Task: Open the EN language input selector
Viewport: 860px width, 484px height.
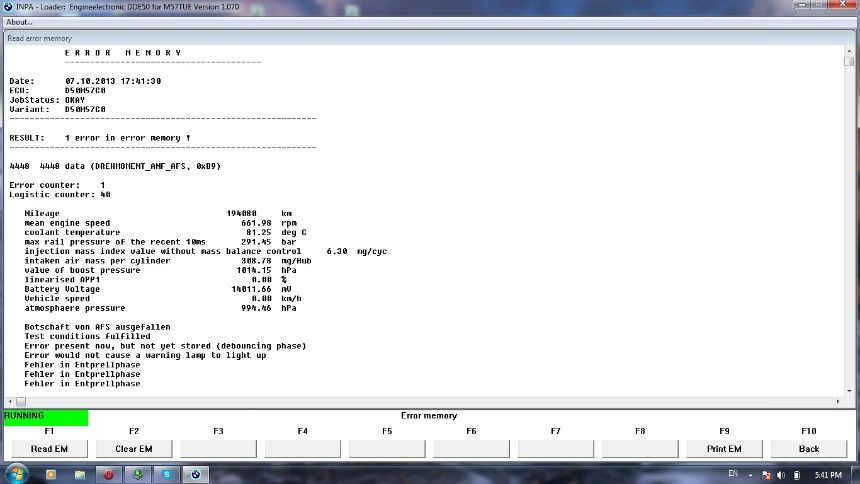Action: tap(733, 473)
